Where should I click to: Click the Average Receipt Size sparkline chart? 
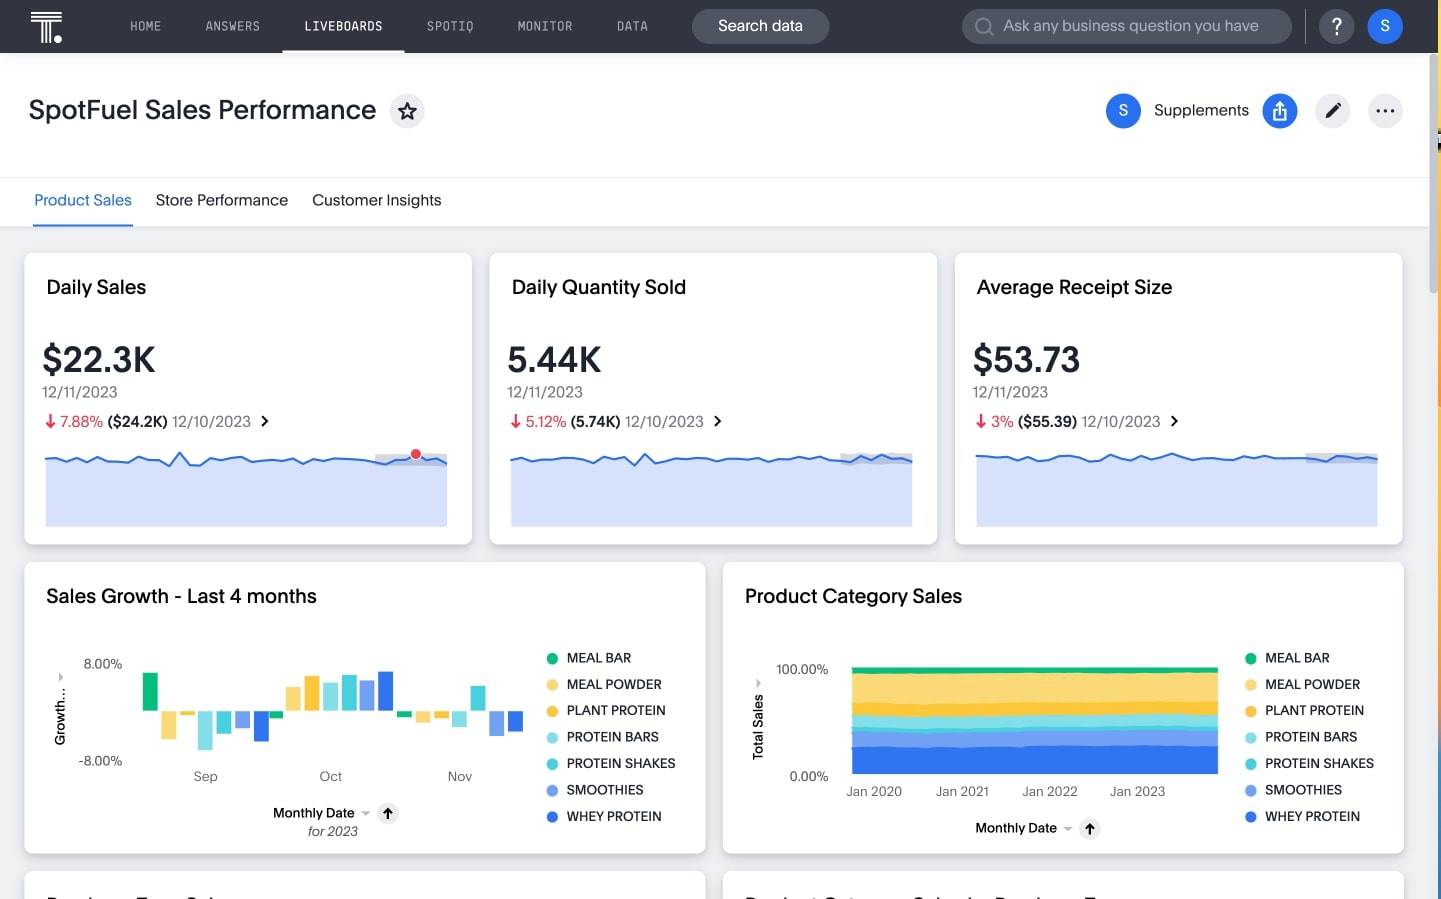pyautogui.click(x=1177, y=489)
